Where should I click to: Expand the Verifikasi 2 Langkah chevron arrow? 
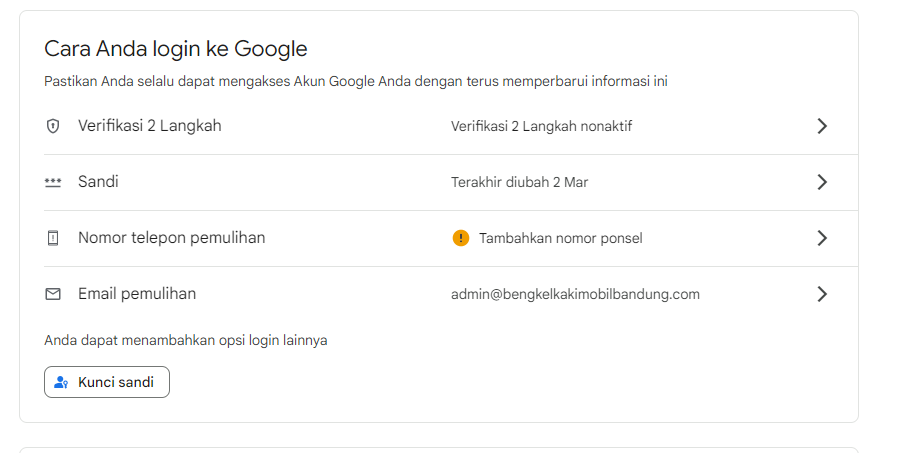[x=822, y=126]
